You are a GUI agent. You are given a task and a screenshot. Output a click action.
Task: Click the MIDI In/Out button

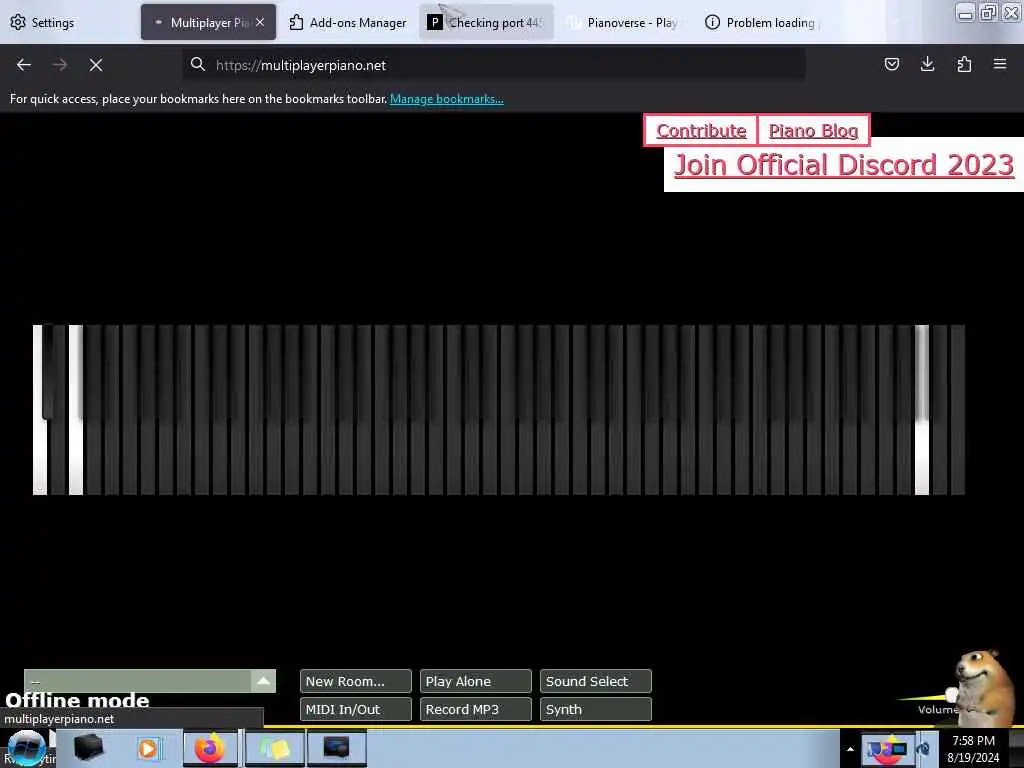point(355,709)
